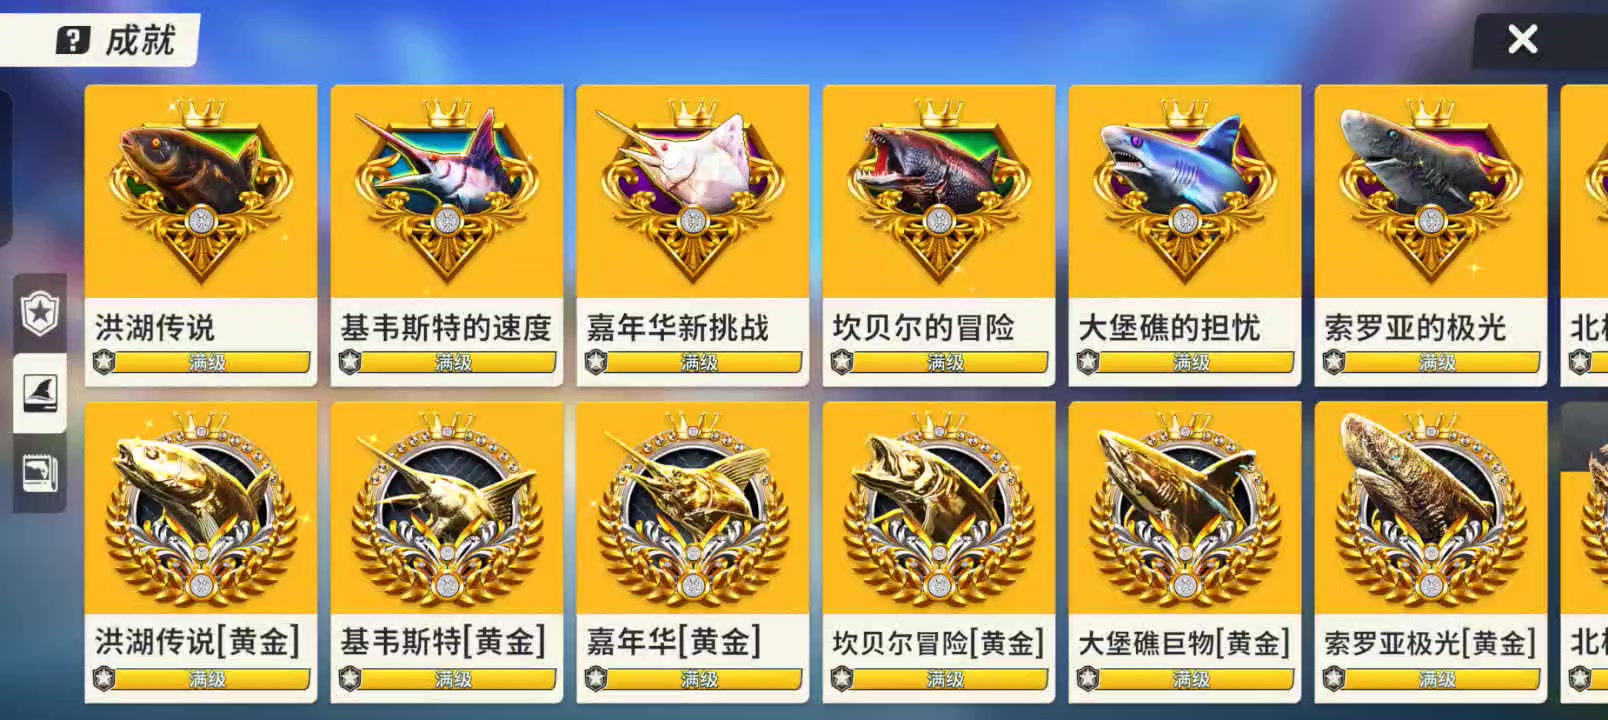Click the 满级 progress bar under 洪湖传说
1608x720 pixels.
[x=208, y=362]
